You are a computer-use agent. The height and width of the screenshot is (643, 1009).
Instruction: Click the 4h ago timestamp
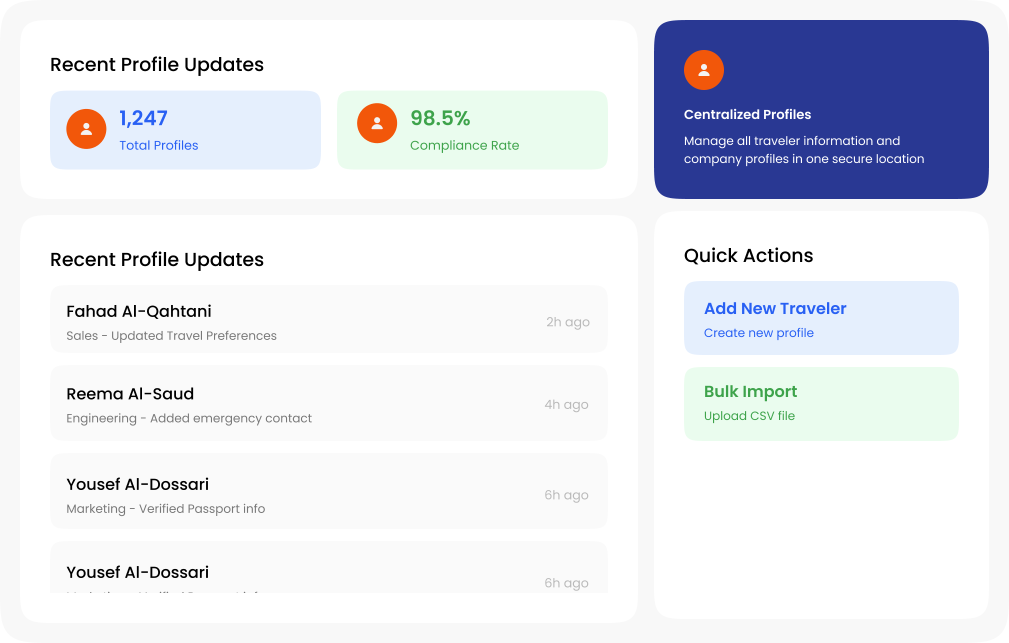click(566, 405)
